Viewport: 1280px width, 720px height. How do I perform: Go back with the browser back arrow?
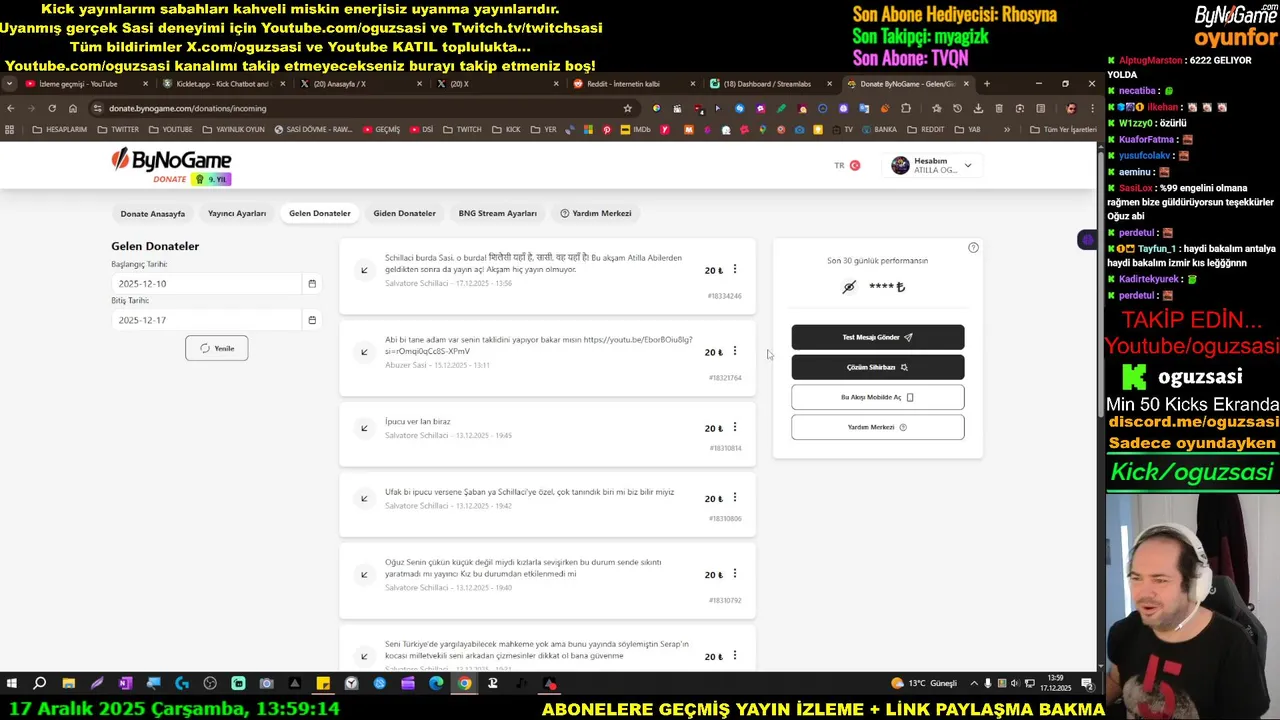(x=10, y=108)
